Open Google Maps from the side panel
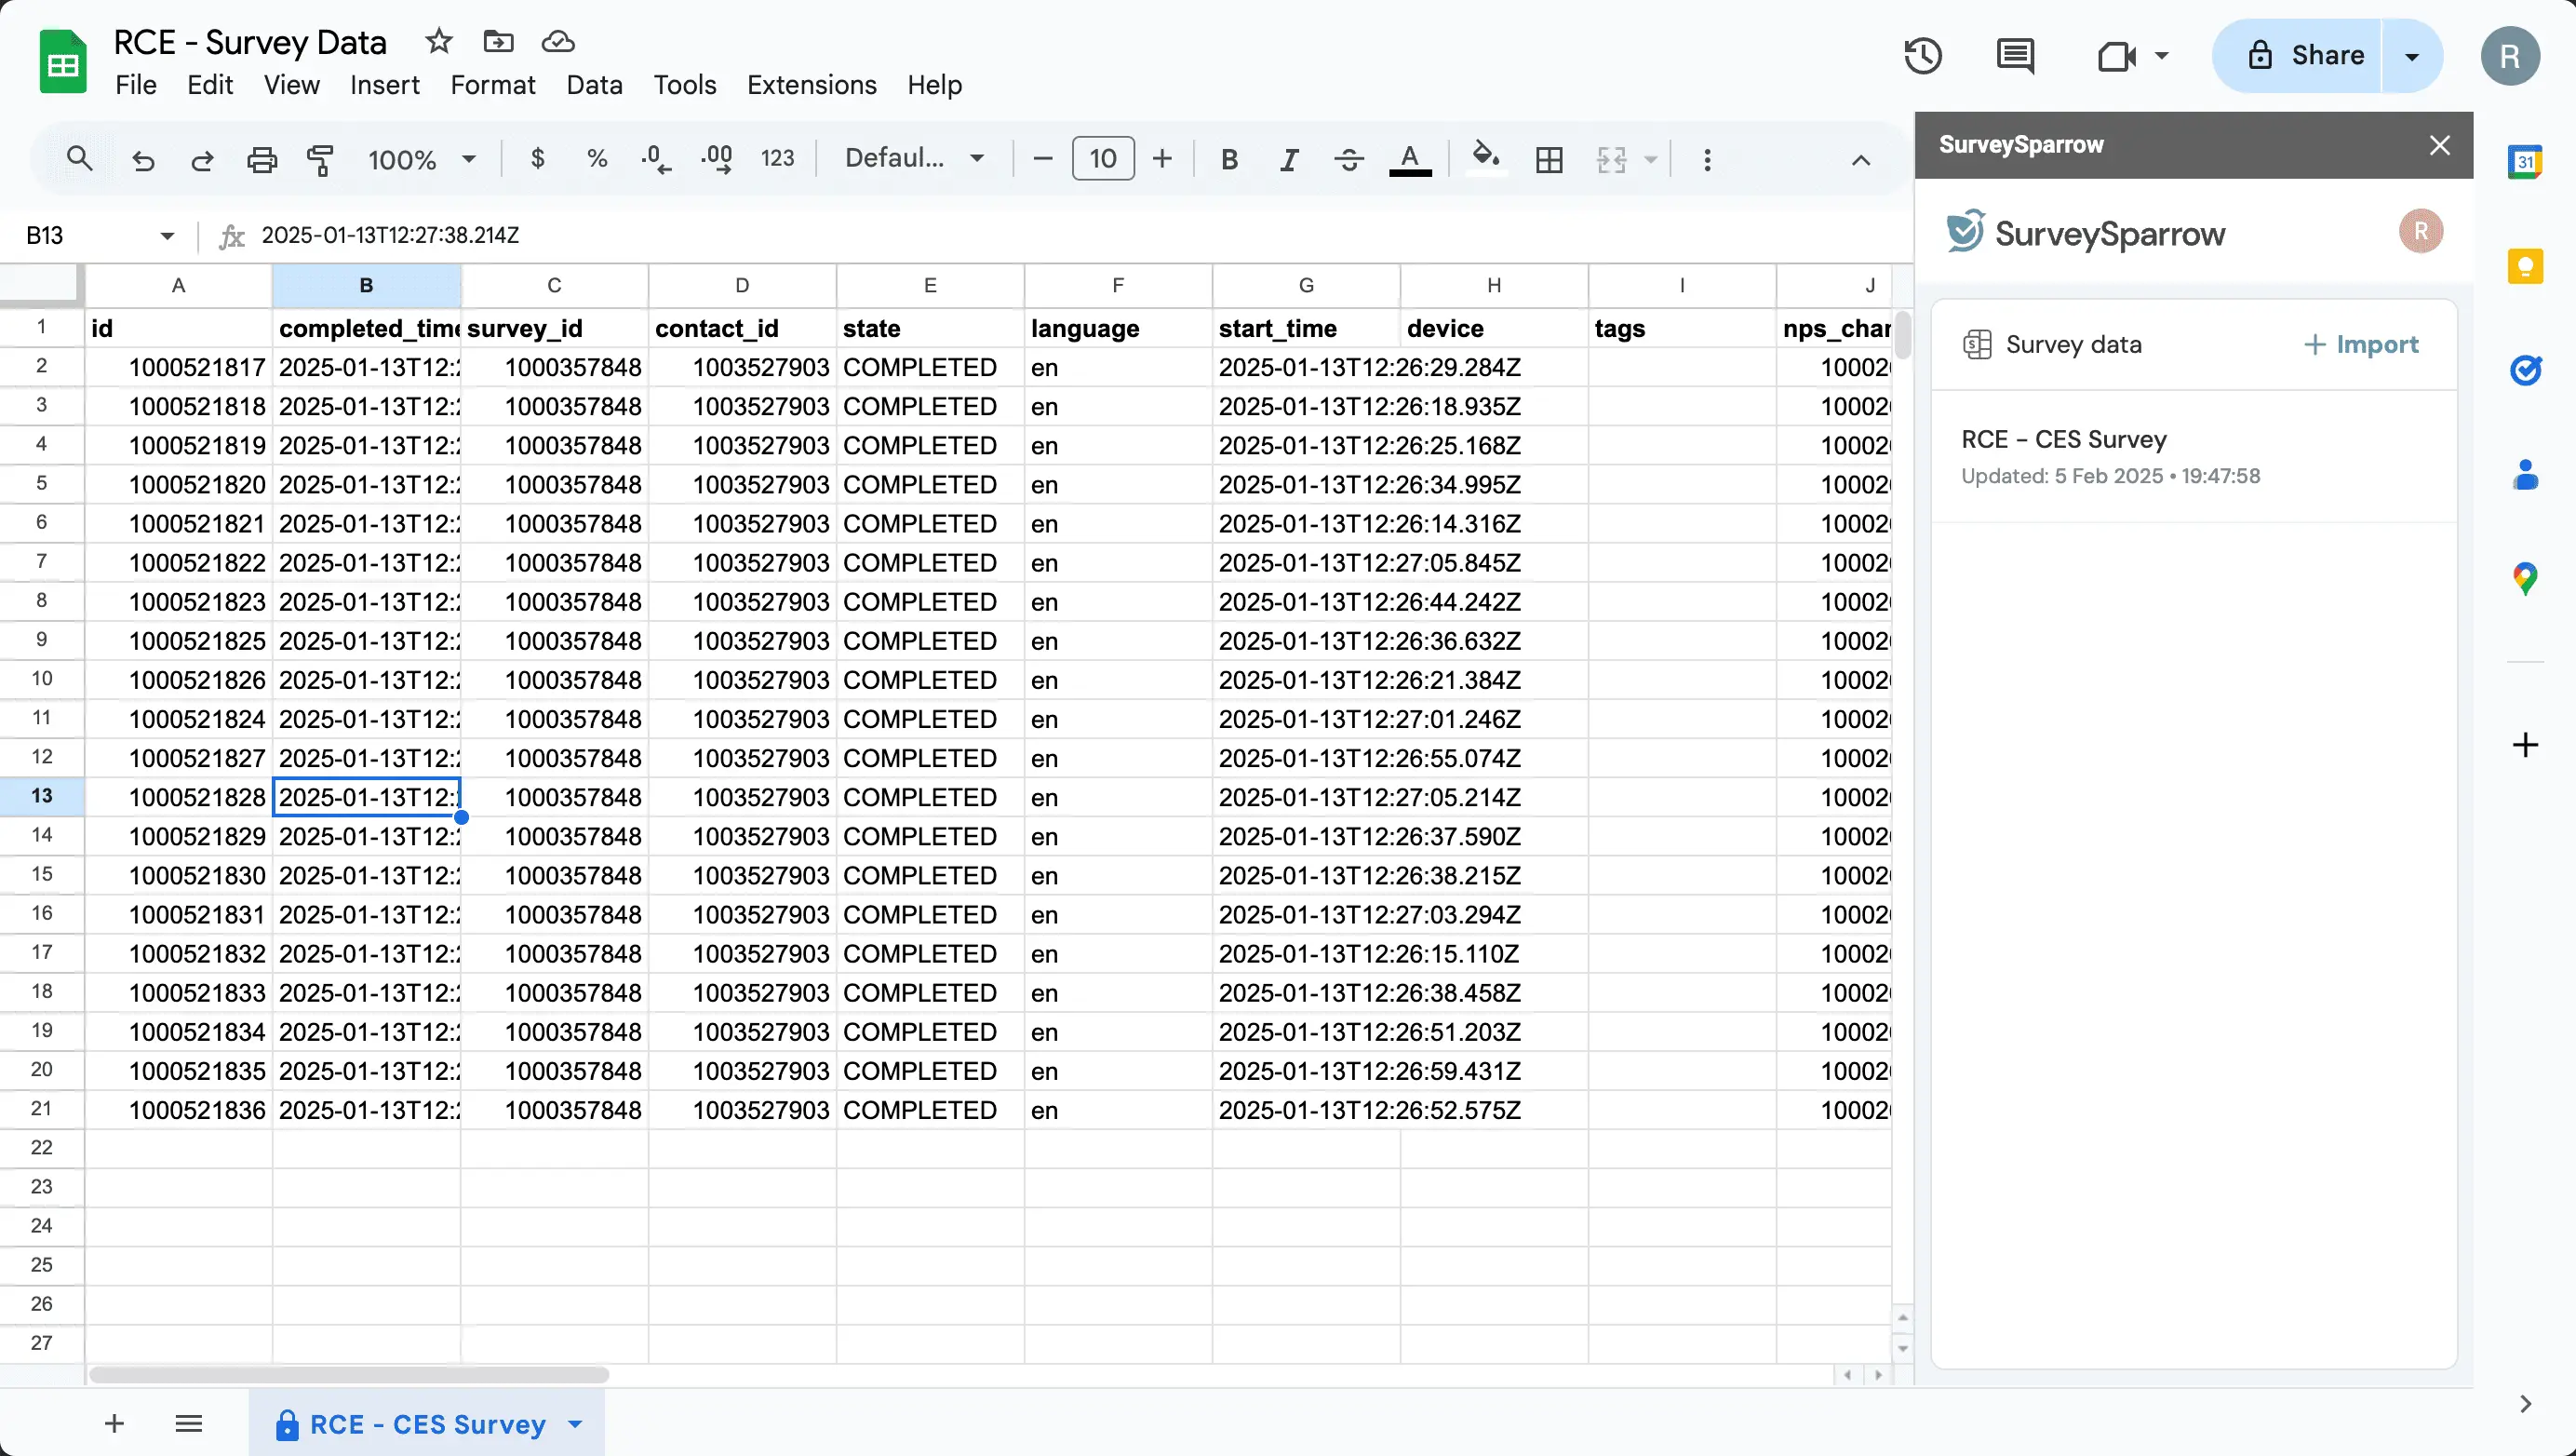 coord(2527,578)
